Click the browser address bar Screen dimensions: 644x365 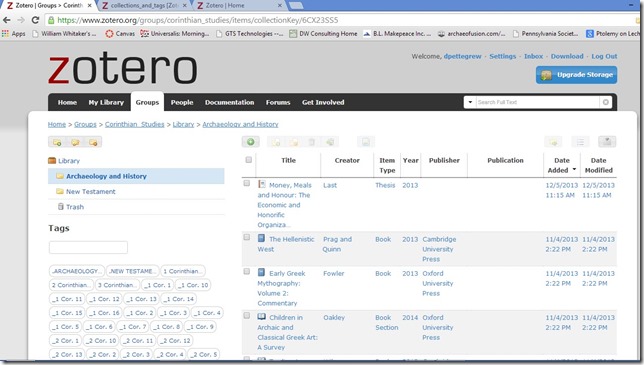pyautogui.click(x=341, y=20)
